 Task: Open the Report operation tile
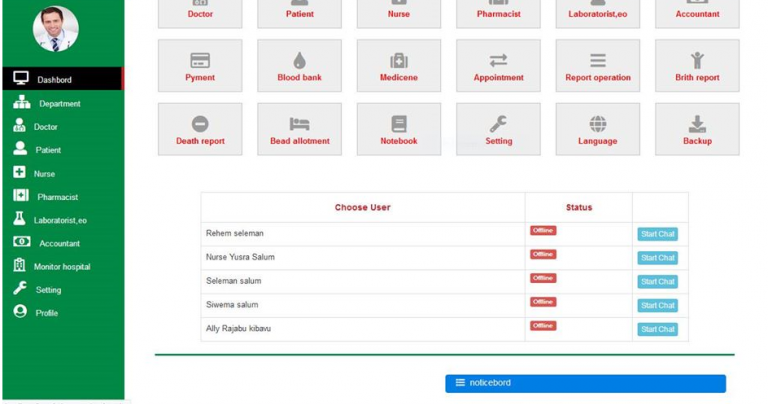597,66
